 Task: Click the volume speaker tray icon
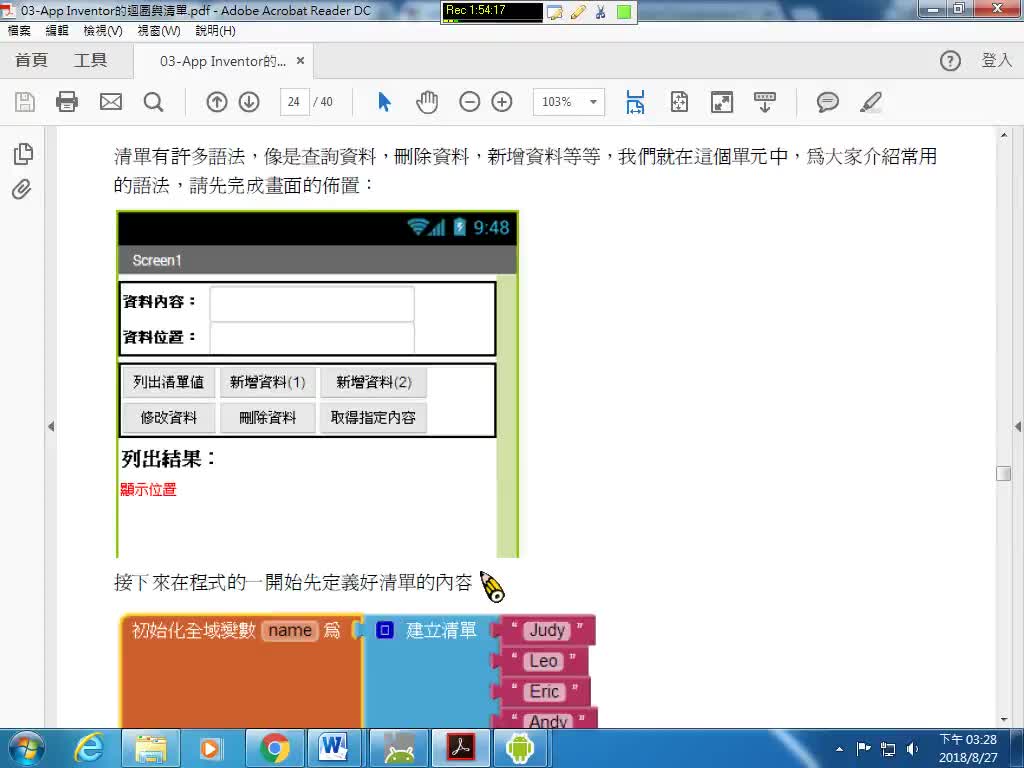click(912, 749)
